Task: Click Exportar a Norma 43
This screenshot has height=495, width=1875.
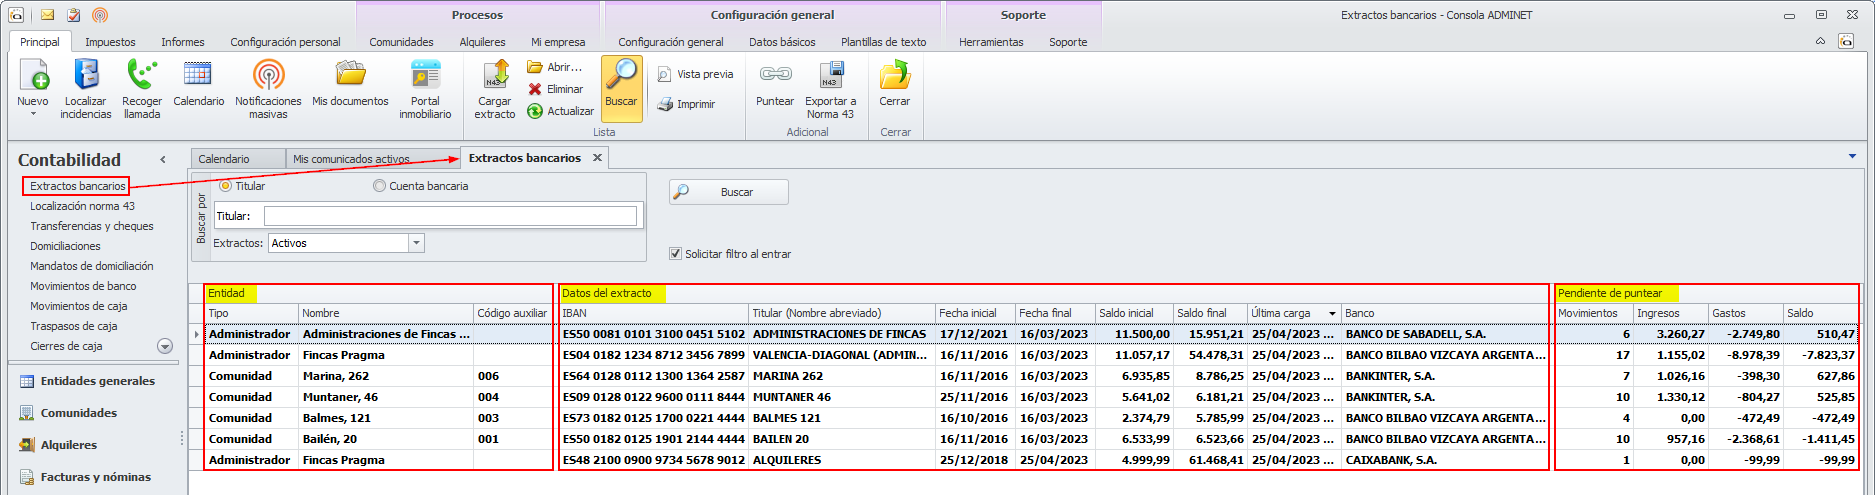Action: click(x=830, y=78)
